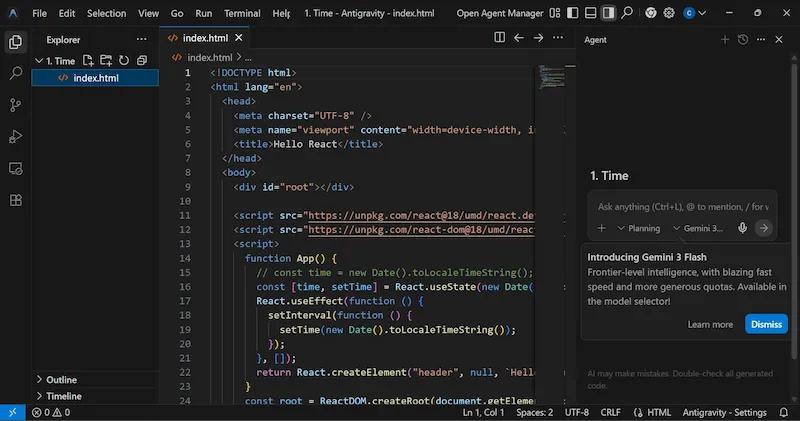The height and width of the screenshot is (421, 800).
Task: Collapse all folders in Explorer
Action: click(142, 61)
